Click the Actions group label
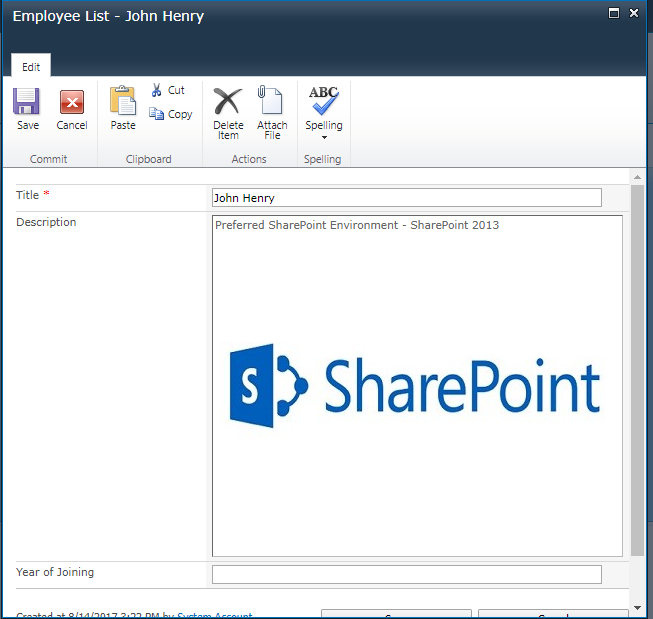 tap(249, 159)
